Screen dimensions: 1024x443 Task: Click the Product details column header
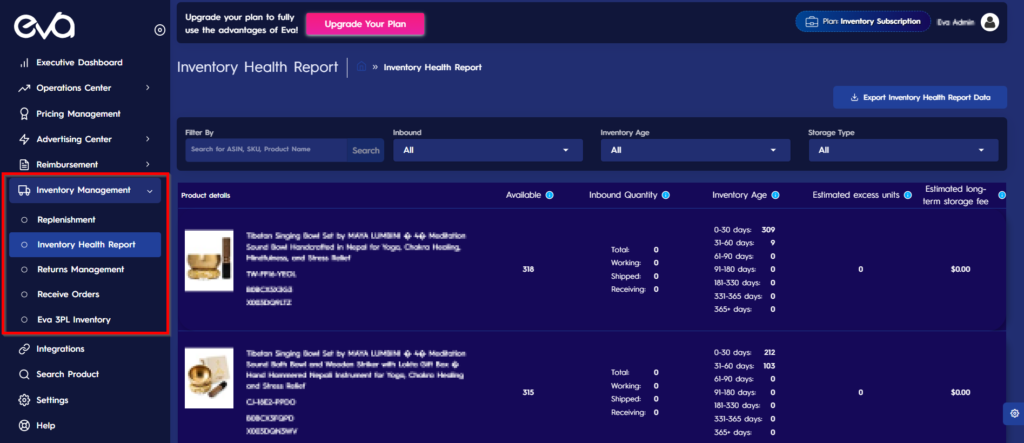tap(206, 195)
